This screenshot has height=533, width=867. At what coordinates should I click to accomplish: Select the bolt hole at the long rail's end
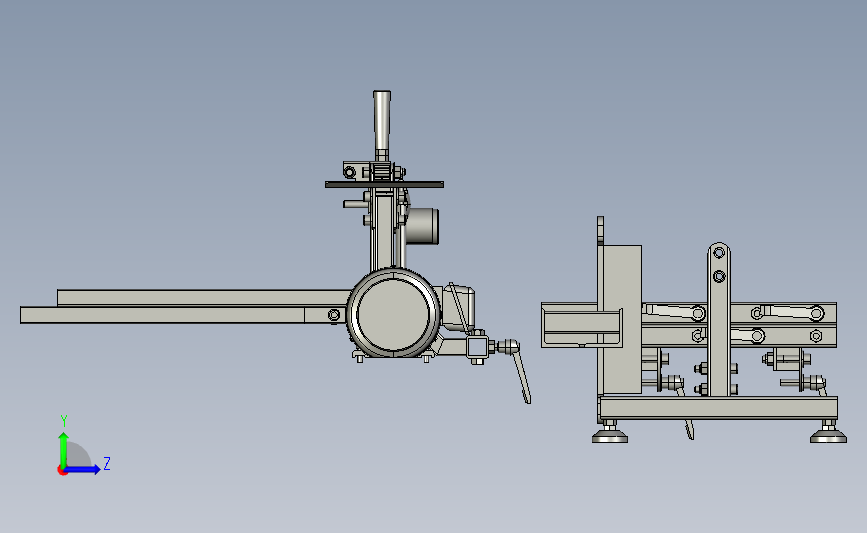(x=334, y=315)
